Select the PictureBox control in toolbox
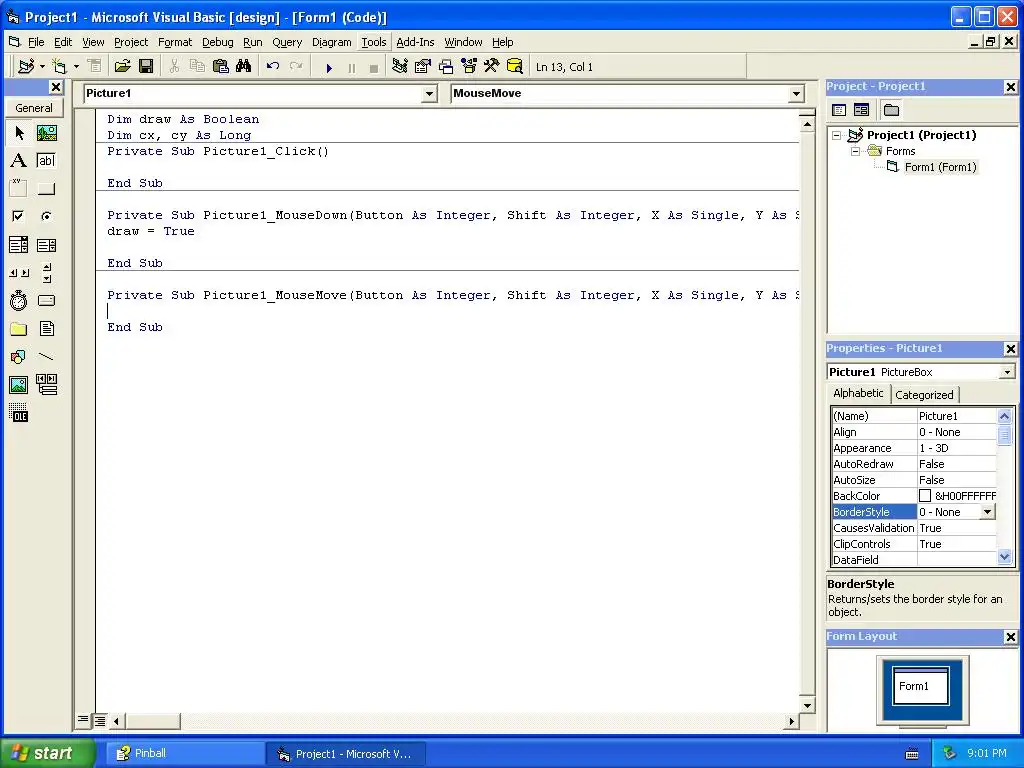Image resolution: width=1024 pixels, height=768 pixels. (47, 133)
